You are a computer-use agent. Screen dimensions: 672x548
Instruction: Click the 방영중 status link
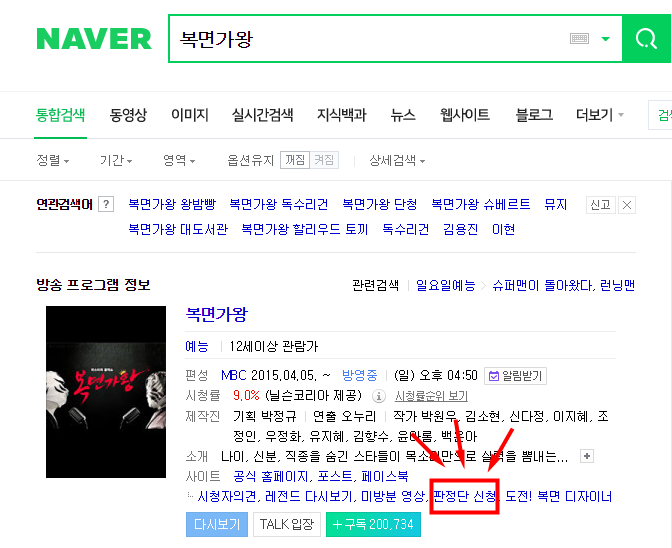click(360, 376)
